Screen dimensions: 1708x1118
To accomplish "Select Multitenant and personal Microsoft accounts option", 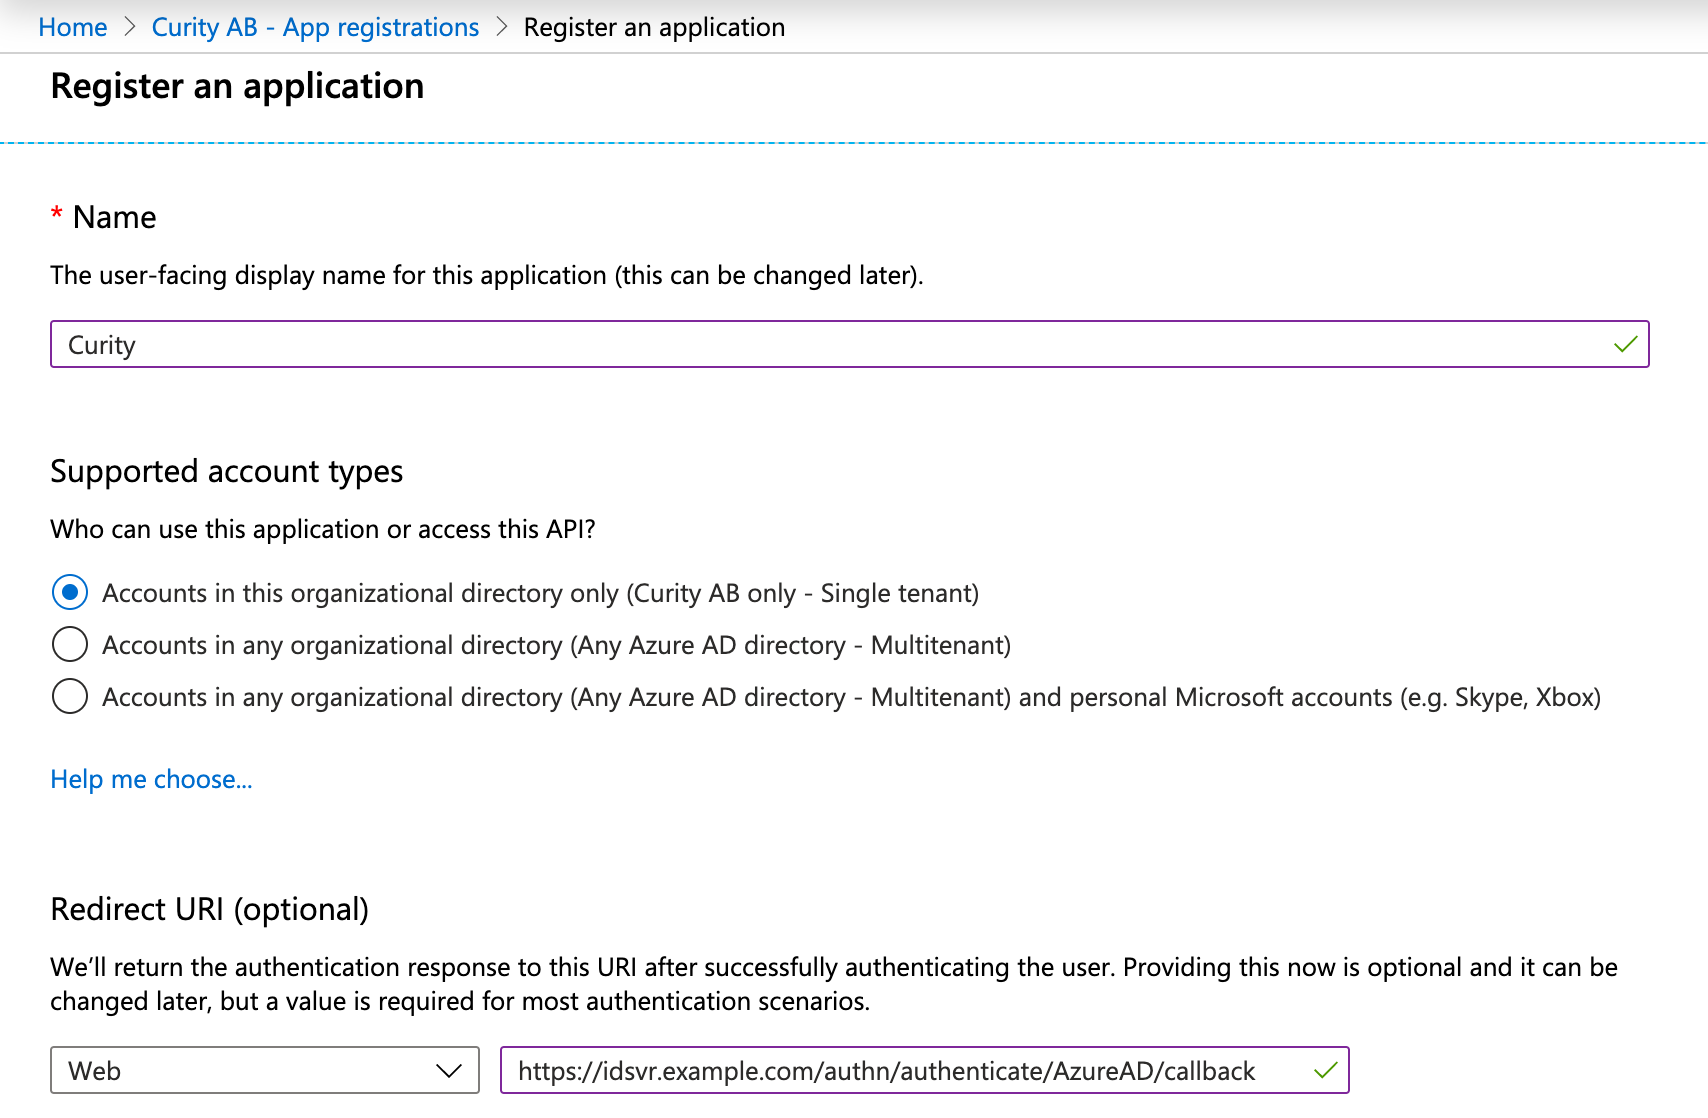I will coord(69,696).
